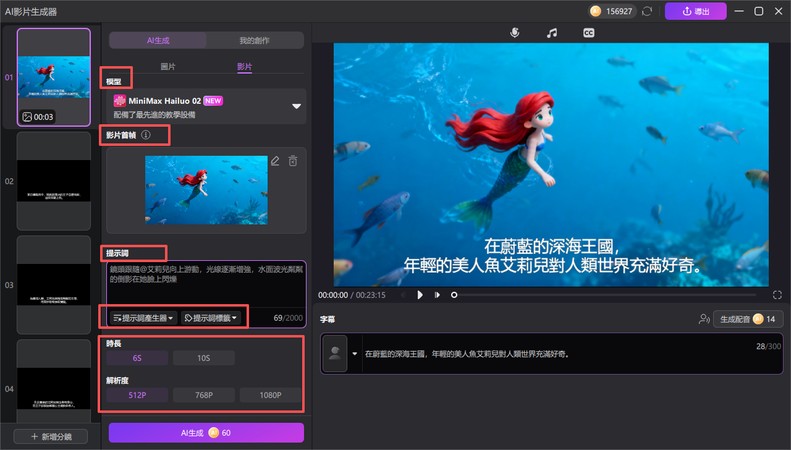Expand the MiniMax Hailuo 02 model dropdown
Screen dimensions: 791x450
pyautogui.click(x=296, y=105)
